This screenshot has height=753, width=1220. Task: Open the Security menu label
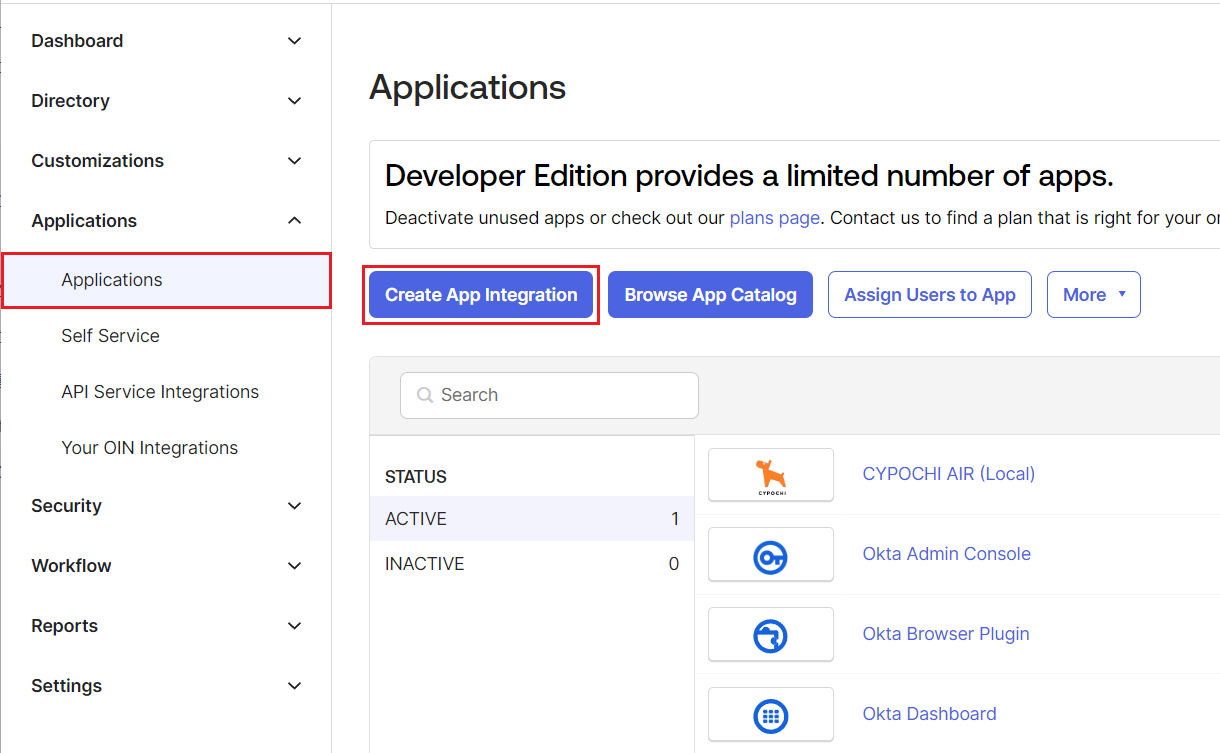[66, 506]
